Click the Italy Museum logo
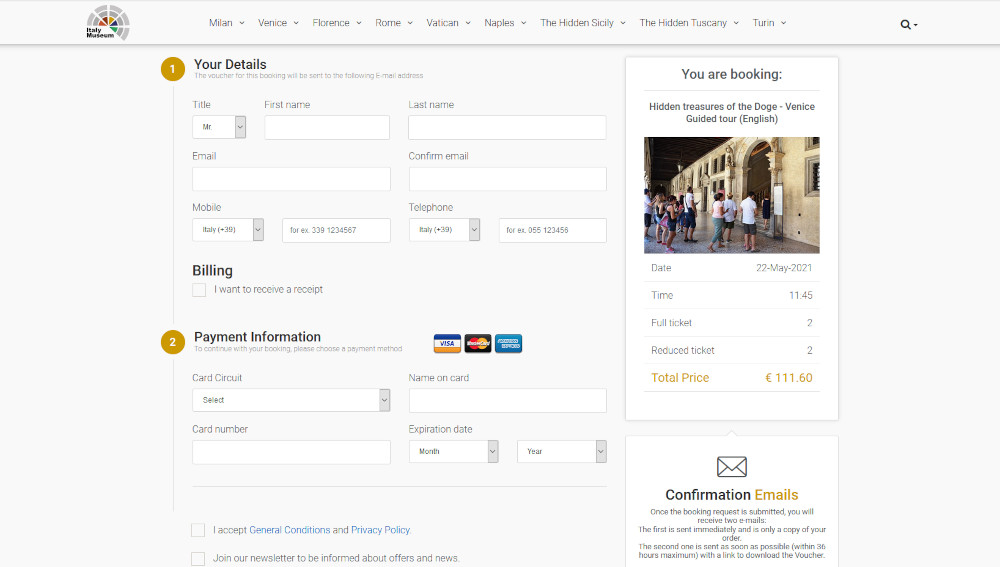Image resolution: width=1000 pixels, height=567 pixels. point(108,23)
